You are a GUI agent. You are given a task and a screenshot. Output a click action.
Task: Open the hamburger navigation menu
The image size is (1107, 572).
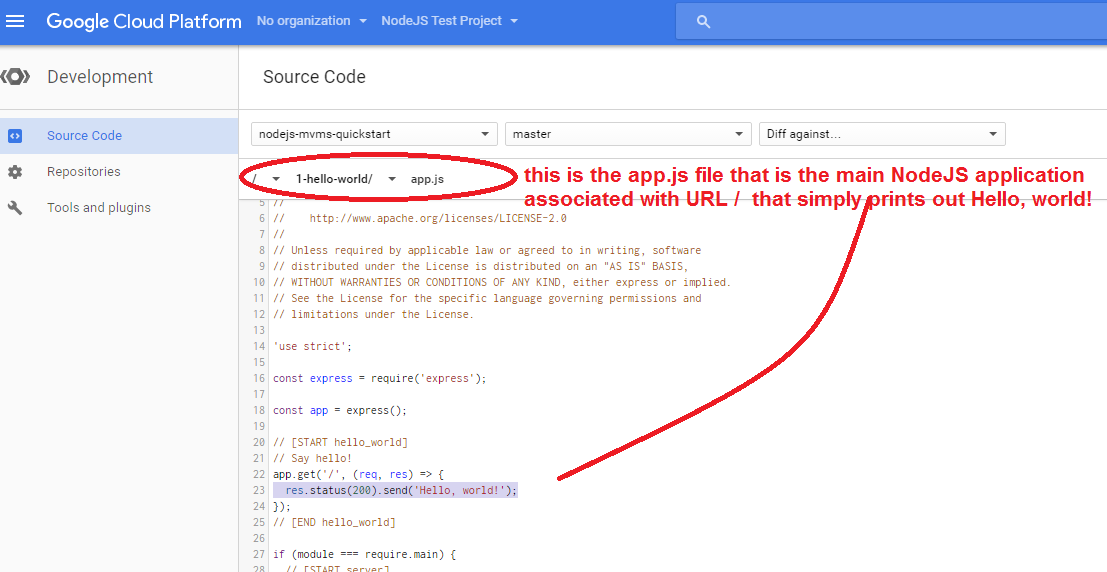click(x=15, y=21)
